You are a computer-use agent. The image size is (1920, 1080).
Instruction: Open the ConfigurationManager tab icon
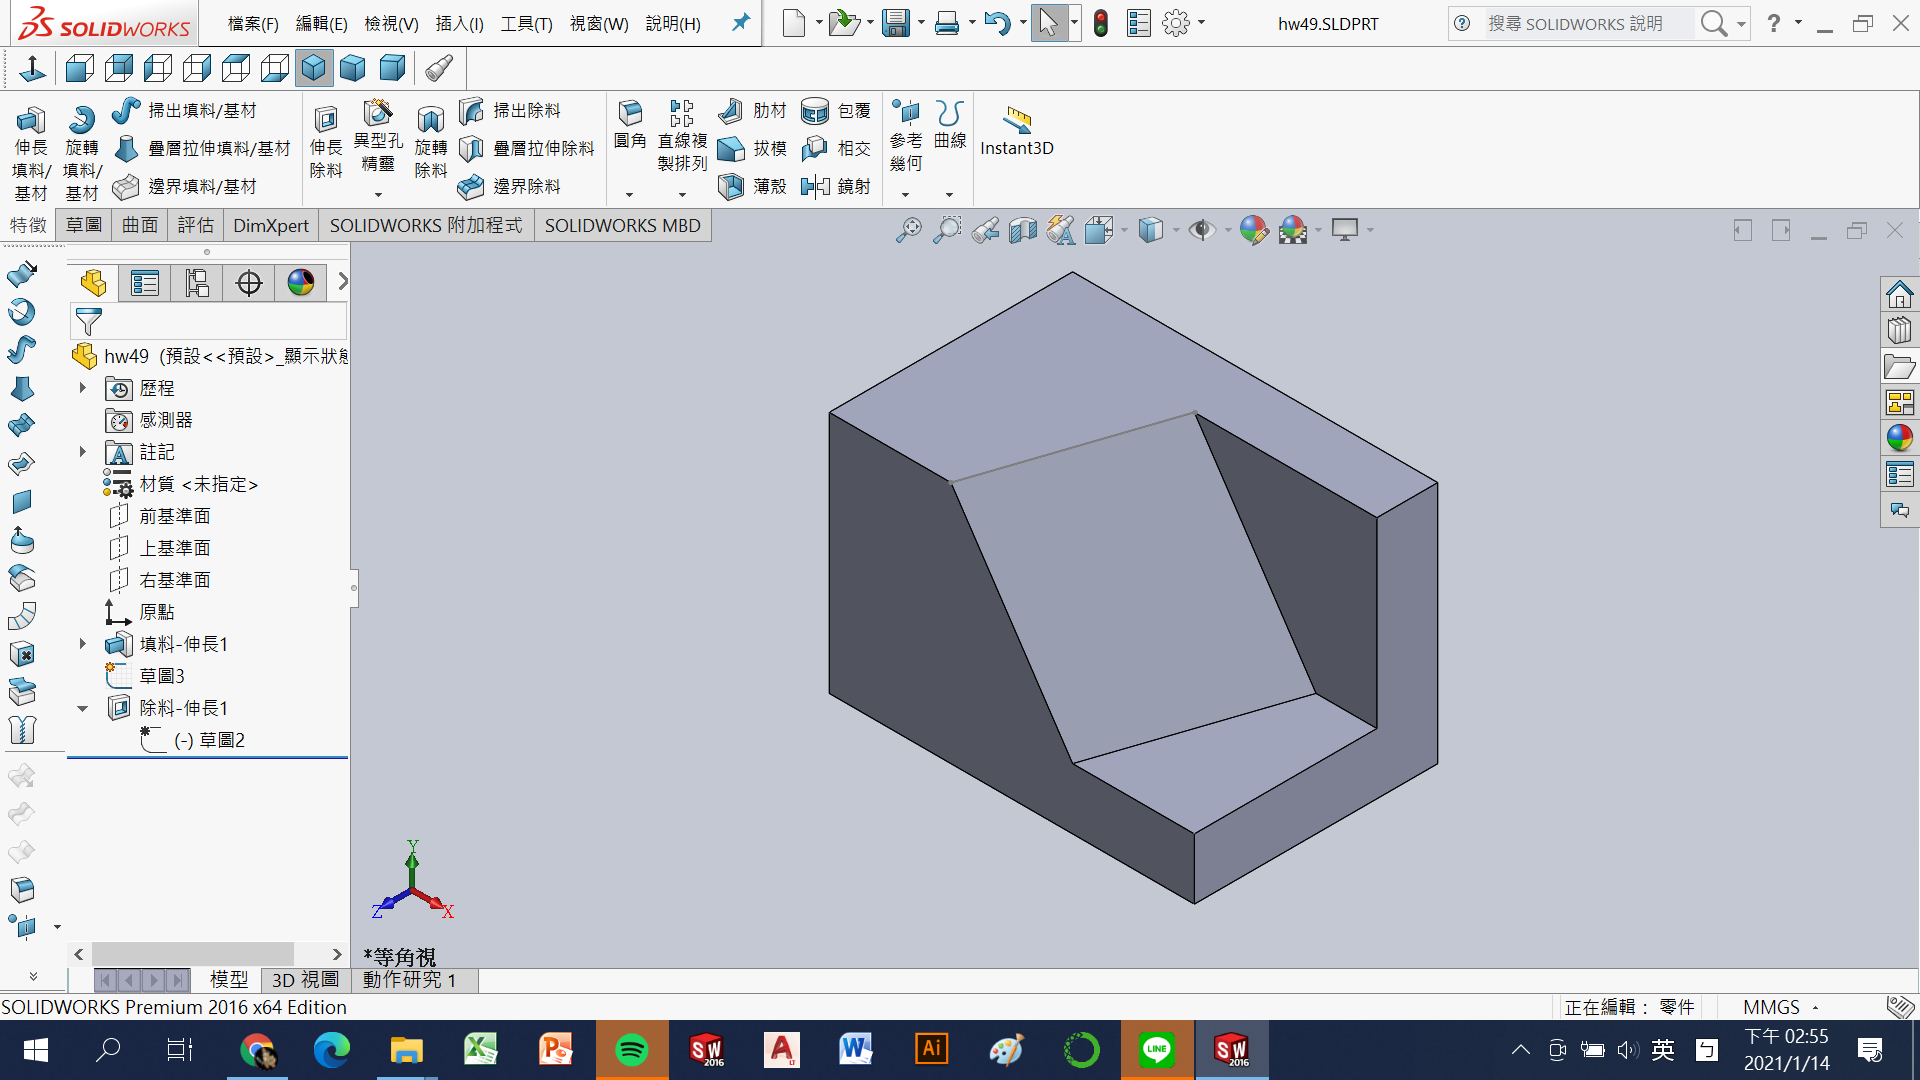click(x=197, y=283)
